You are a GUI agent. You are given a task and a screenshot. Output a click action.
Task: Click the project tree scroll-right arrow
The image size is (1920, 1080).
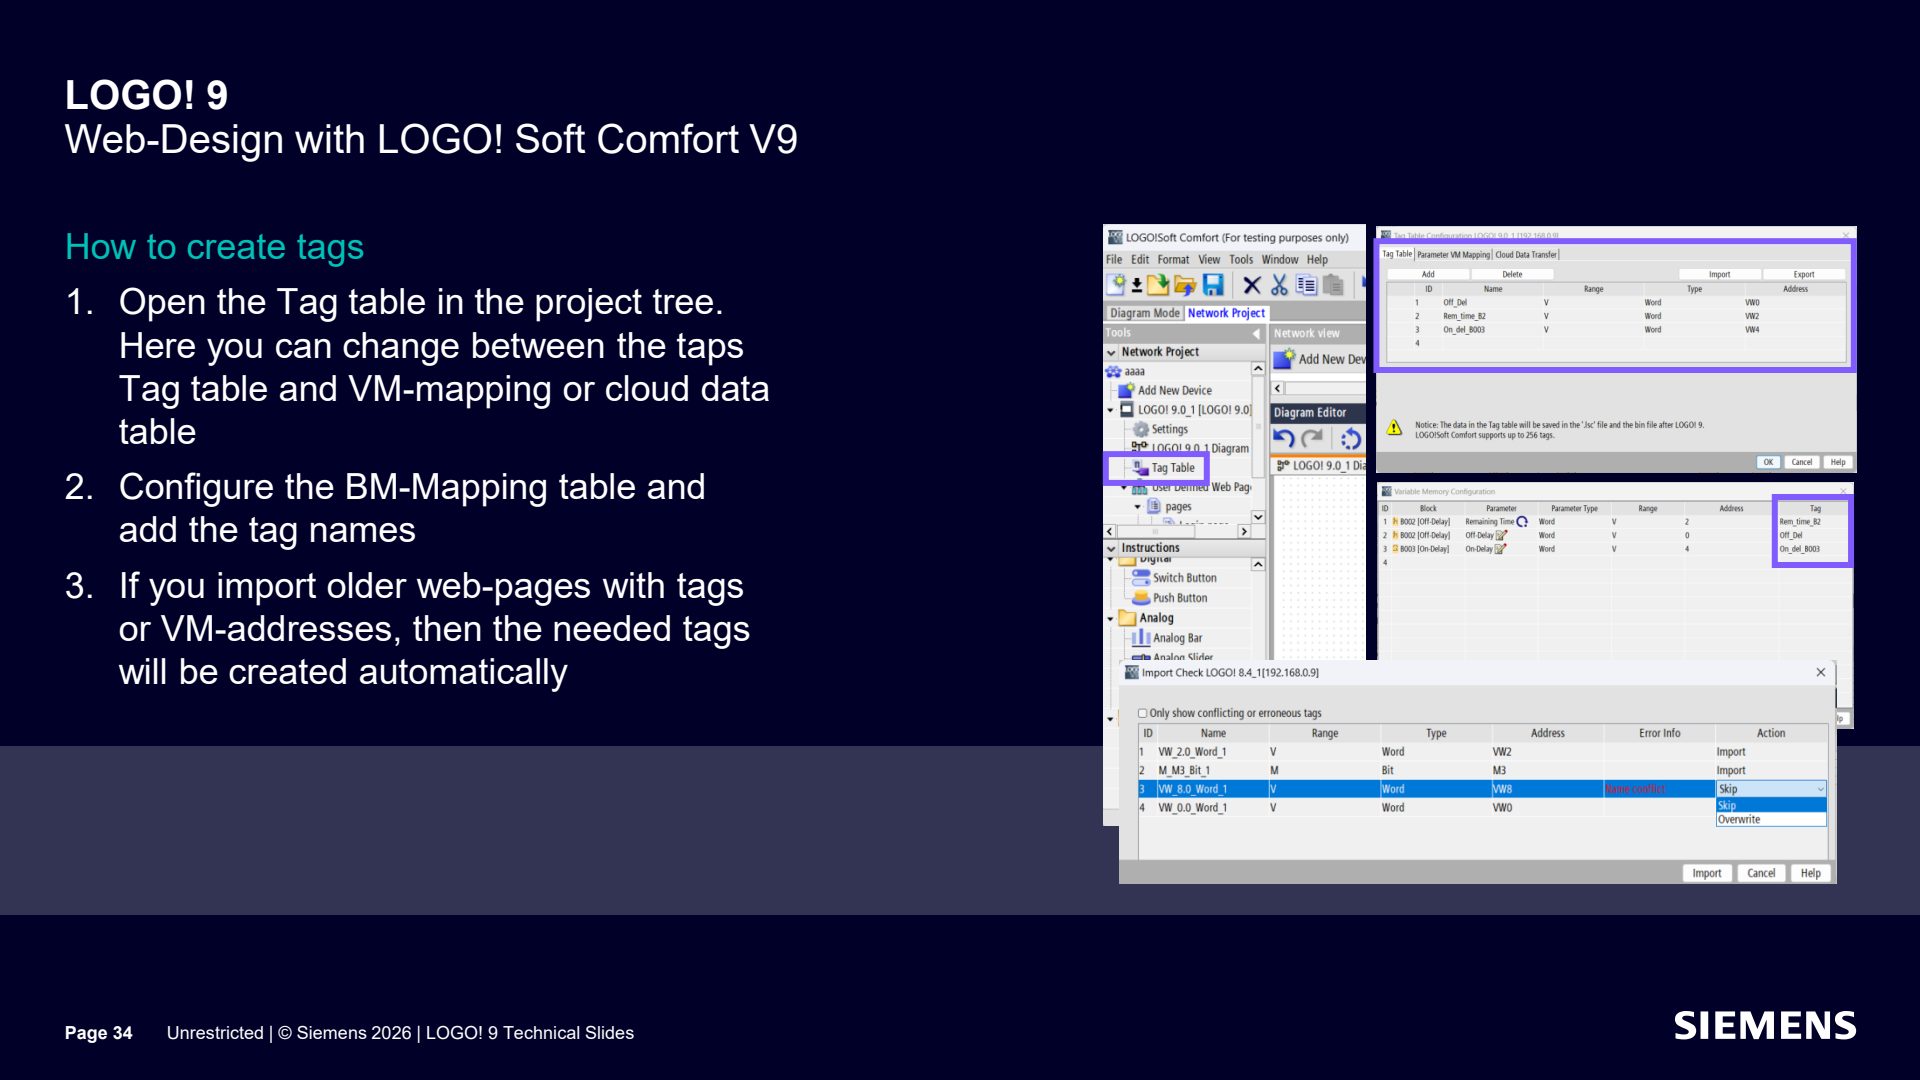point(1244,532)
